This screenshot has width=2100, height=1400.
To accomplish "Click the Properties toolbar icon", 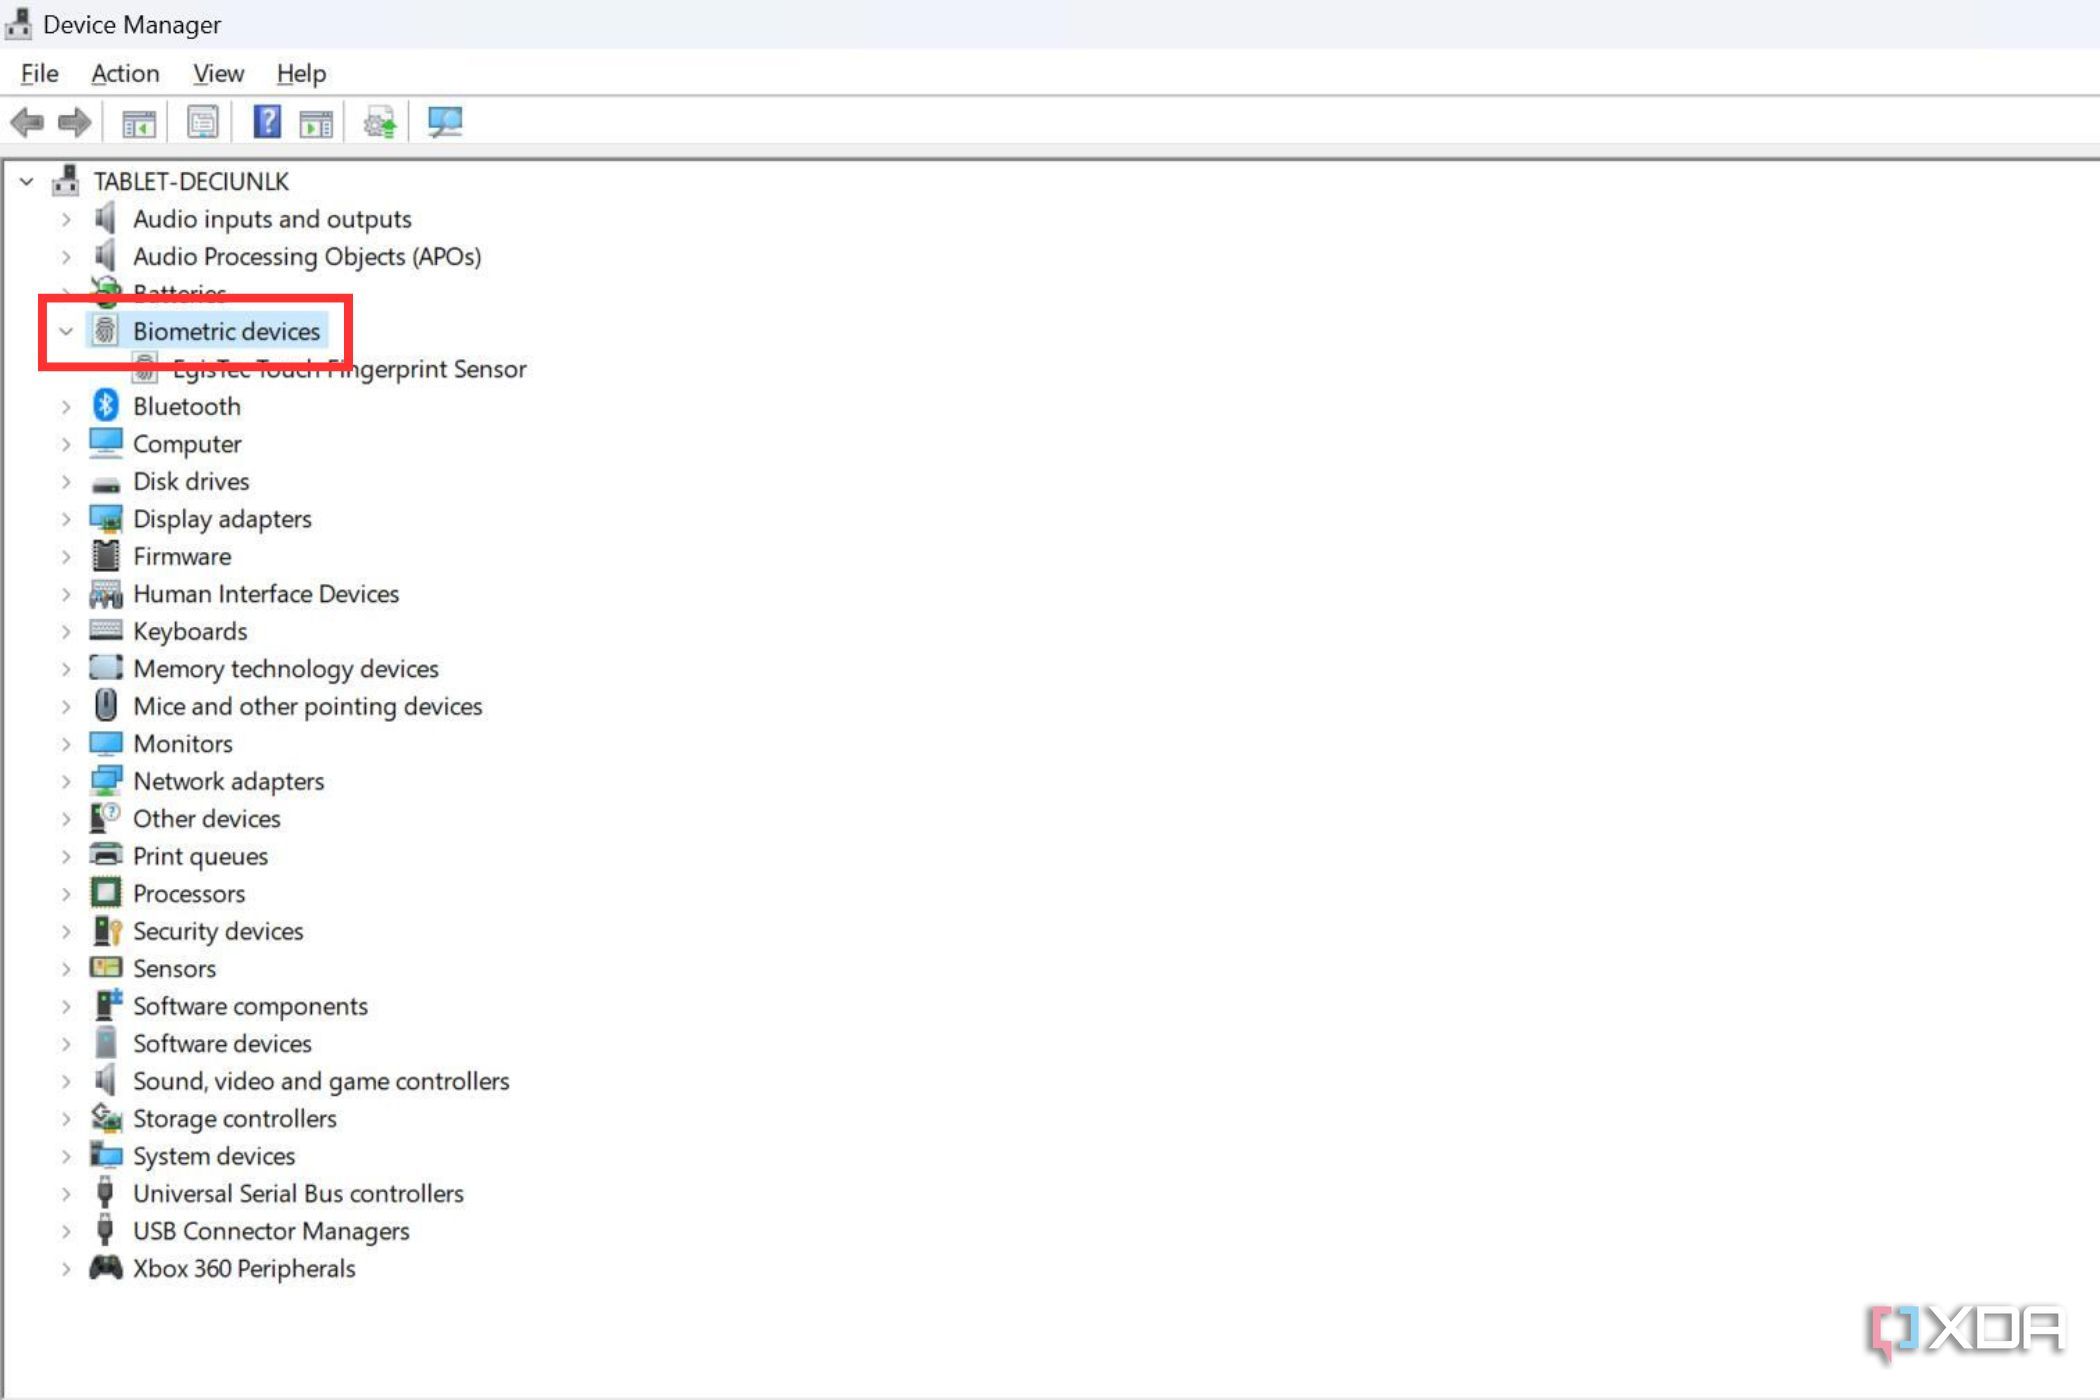I will (203, 123).
